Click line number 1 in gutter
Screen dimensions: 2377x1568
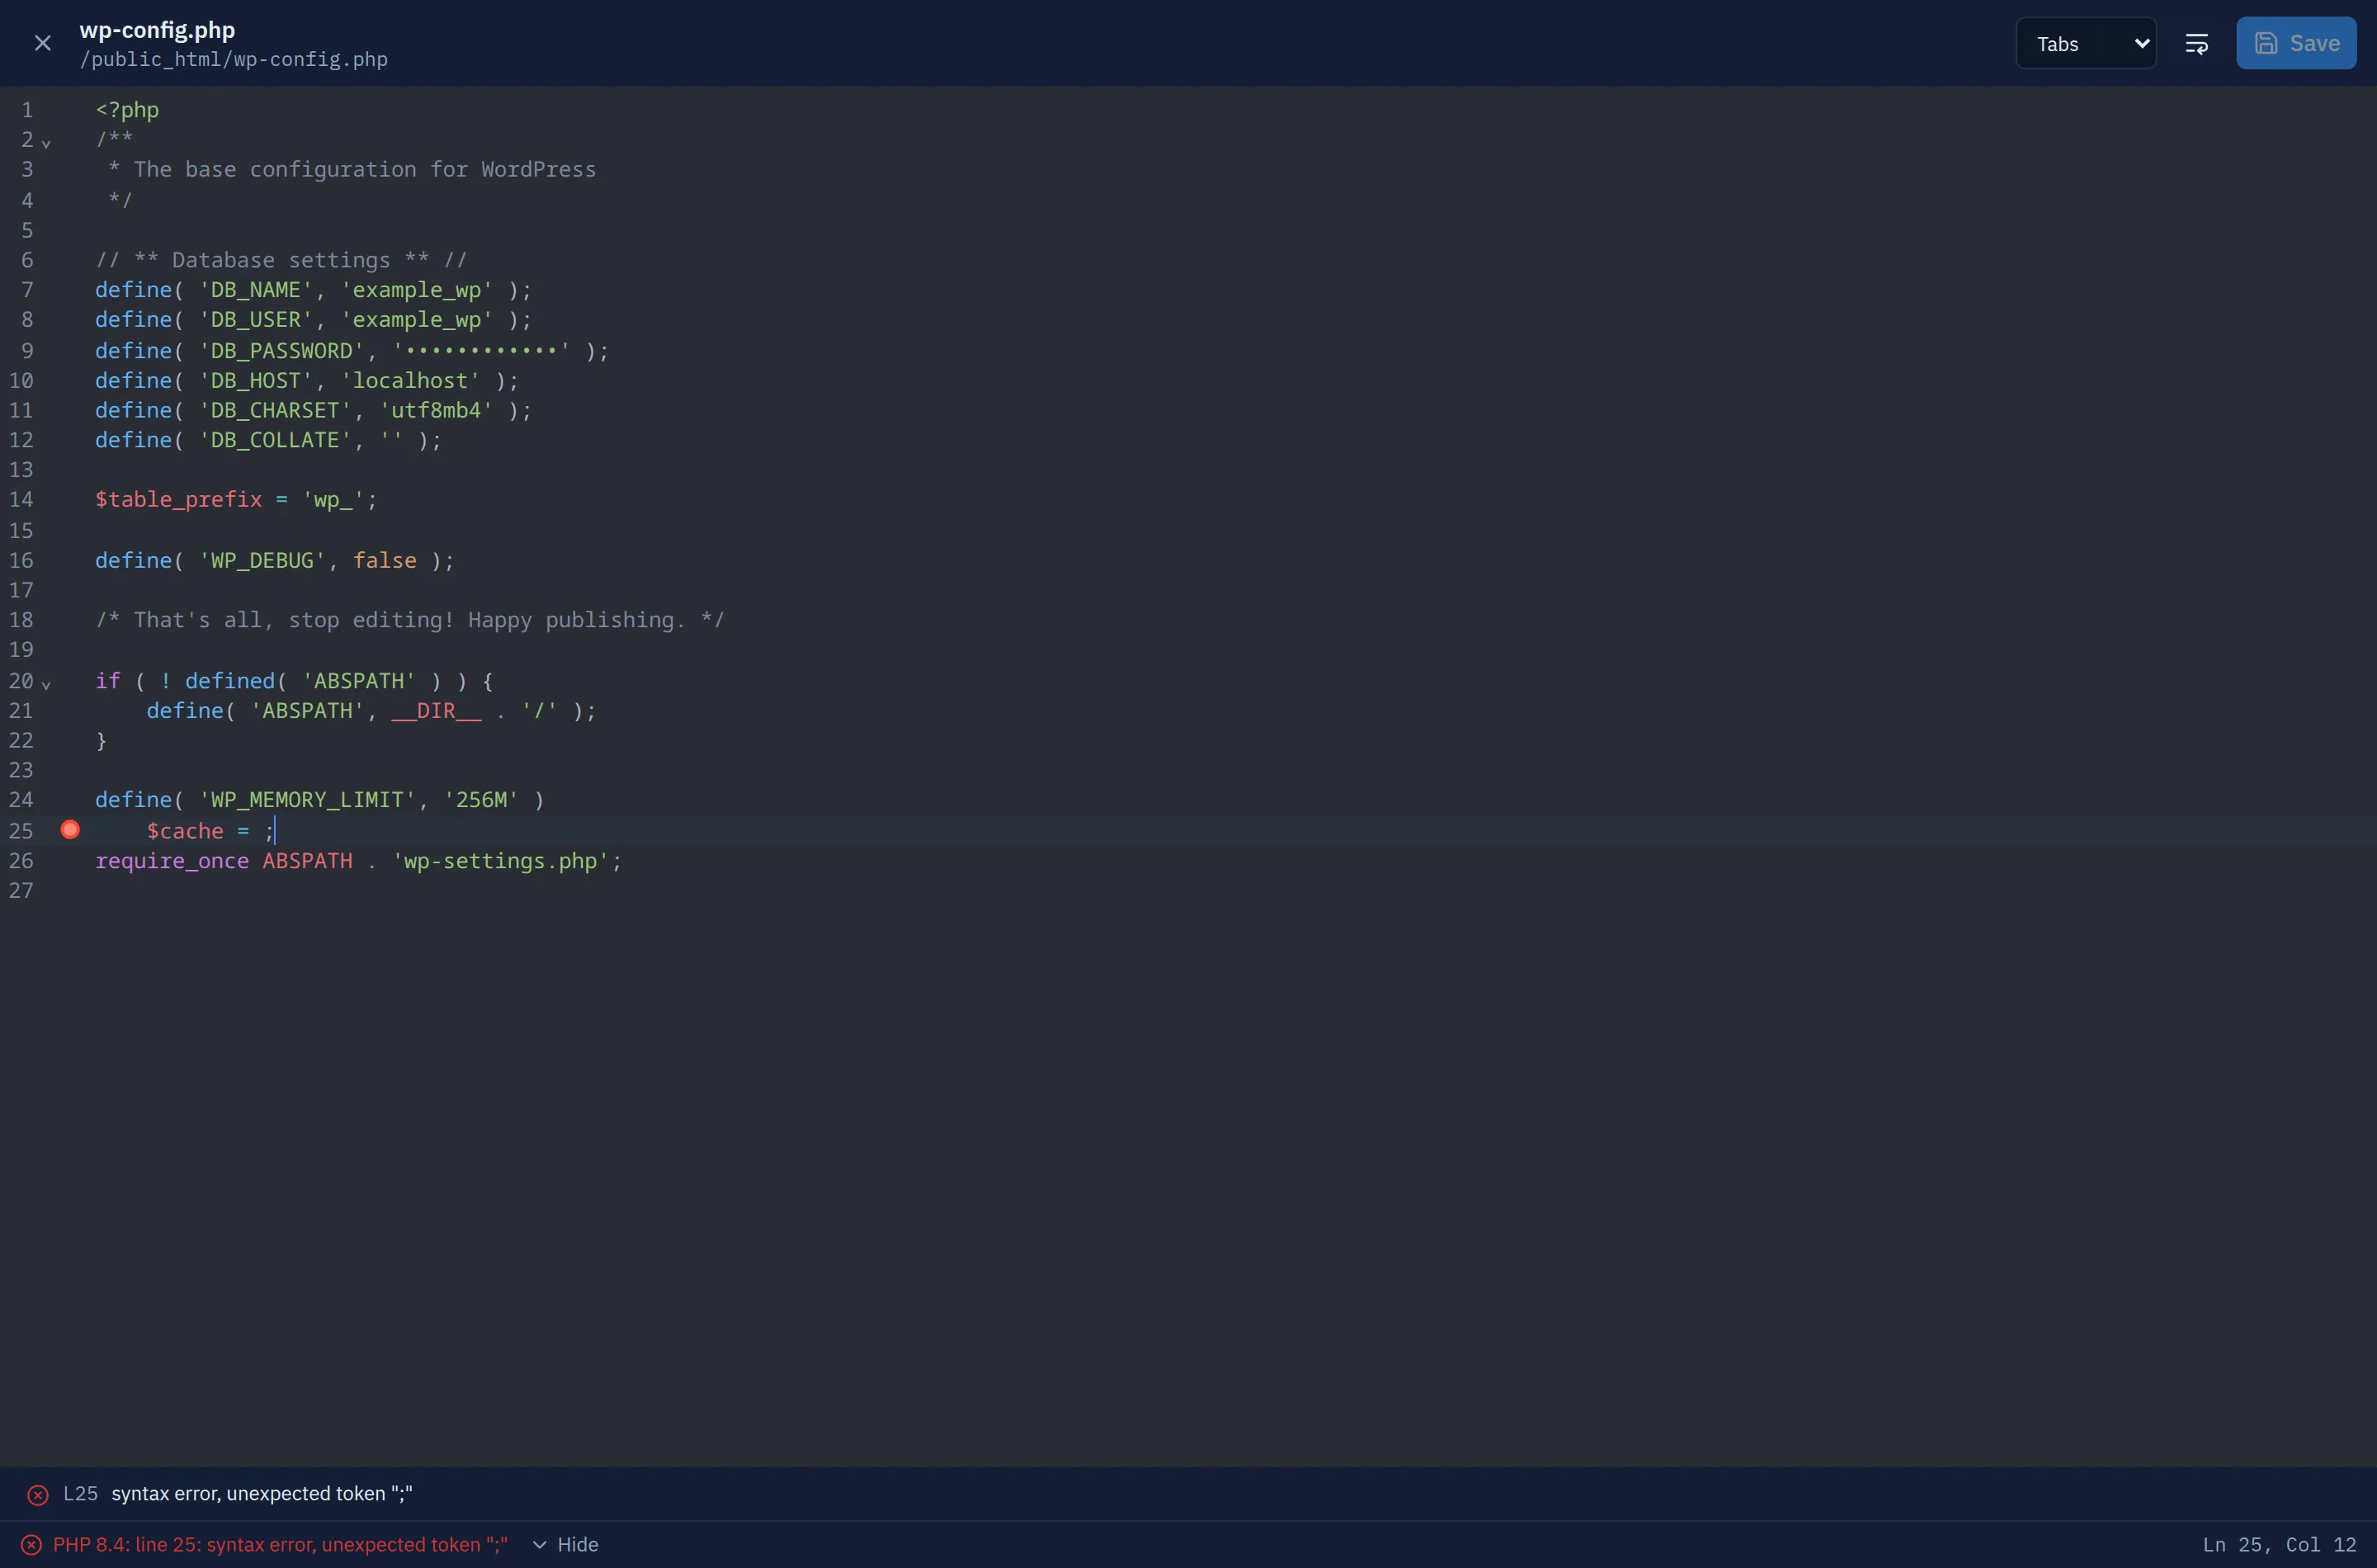pos(27,110)
